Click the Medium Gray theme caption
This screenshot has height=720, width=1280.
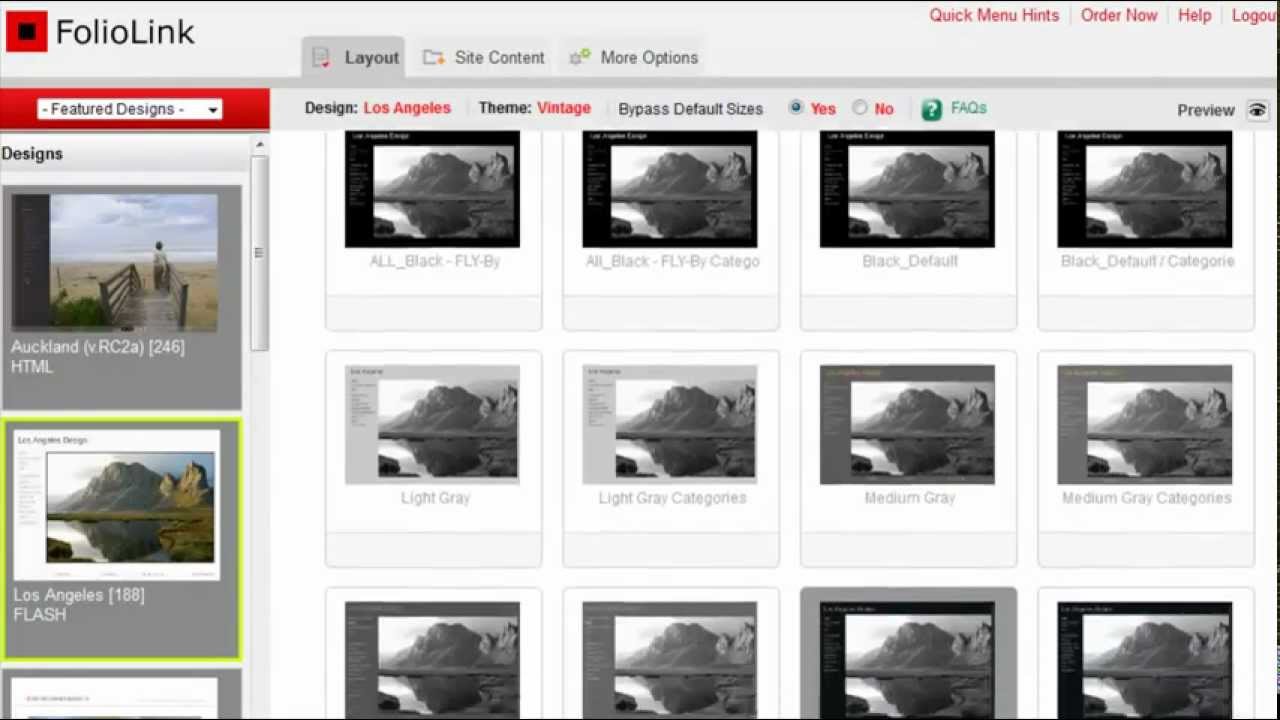click(x=910, y=498)
